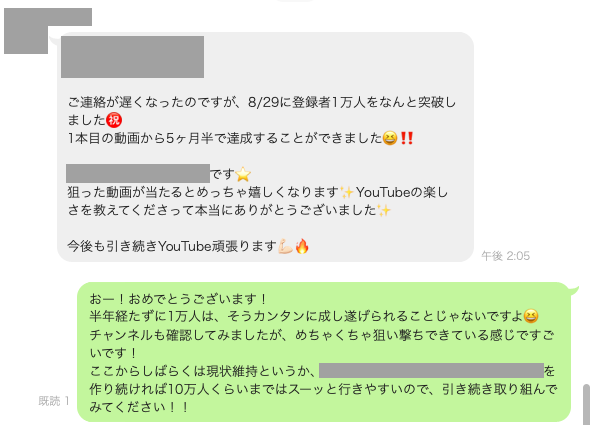Click the sparkles emoji before YouTubeの楽しさ
Viewport: 590px width, 425px height.
pos(347,192)
